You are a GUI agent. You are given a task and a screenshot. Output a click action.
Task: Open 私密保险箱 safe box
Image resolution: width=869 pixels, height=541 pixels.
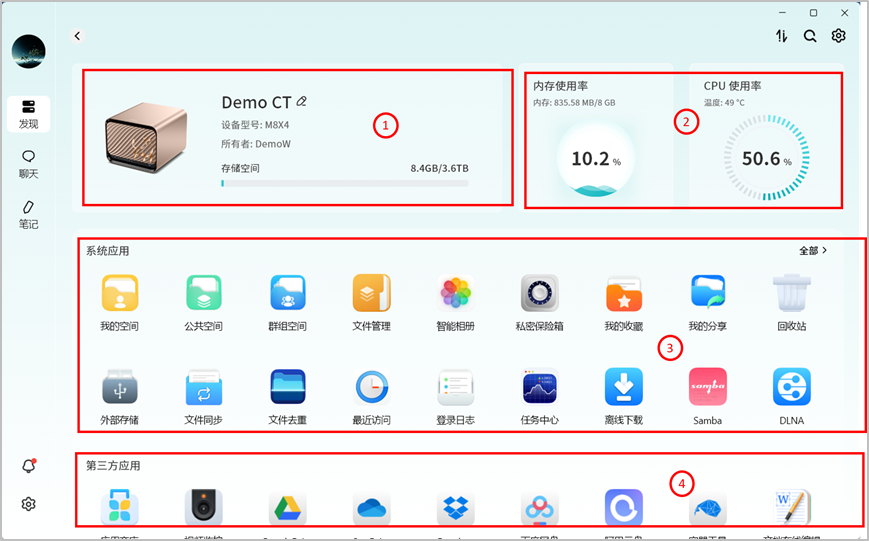(x=539, y=294)
